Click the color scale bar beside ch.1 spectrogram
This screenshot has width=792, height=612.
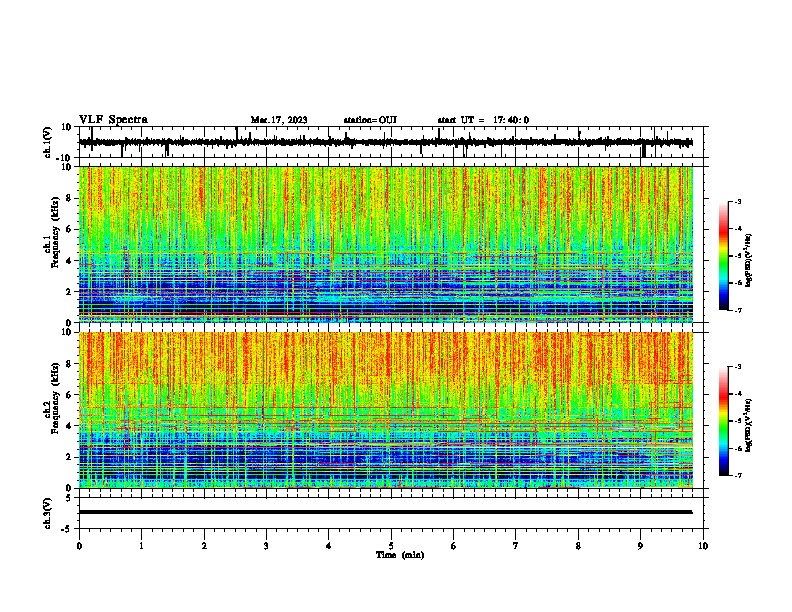[723, 256]
